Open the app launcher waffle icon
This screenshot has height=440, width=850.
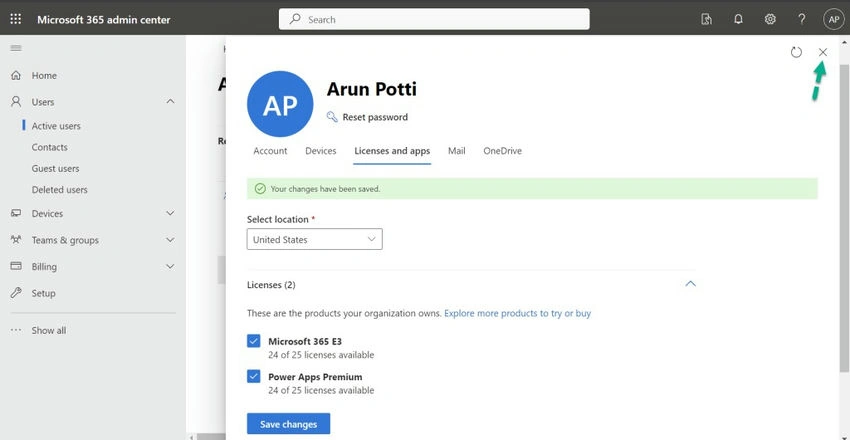tap(16, 20)
